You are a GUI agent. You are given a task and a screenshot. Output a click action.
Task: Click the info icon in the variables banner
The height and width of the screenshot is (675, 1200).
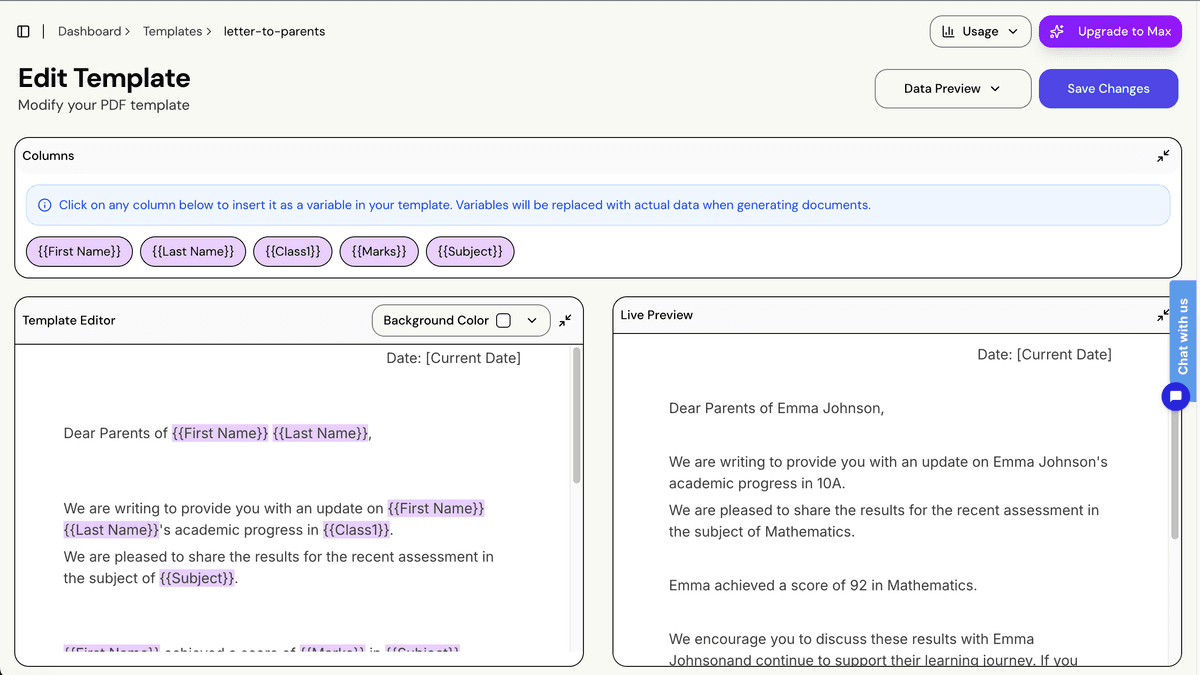(44, 204)
